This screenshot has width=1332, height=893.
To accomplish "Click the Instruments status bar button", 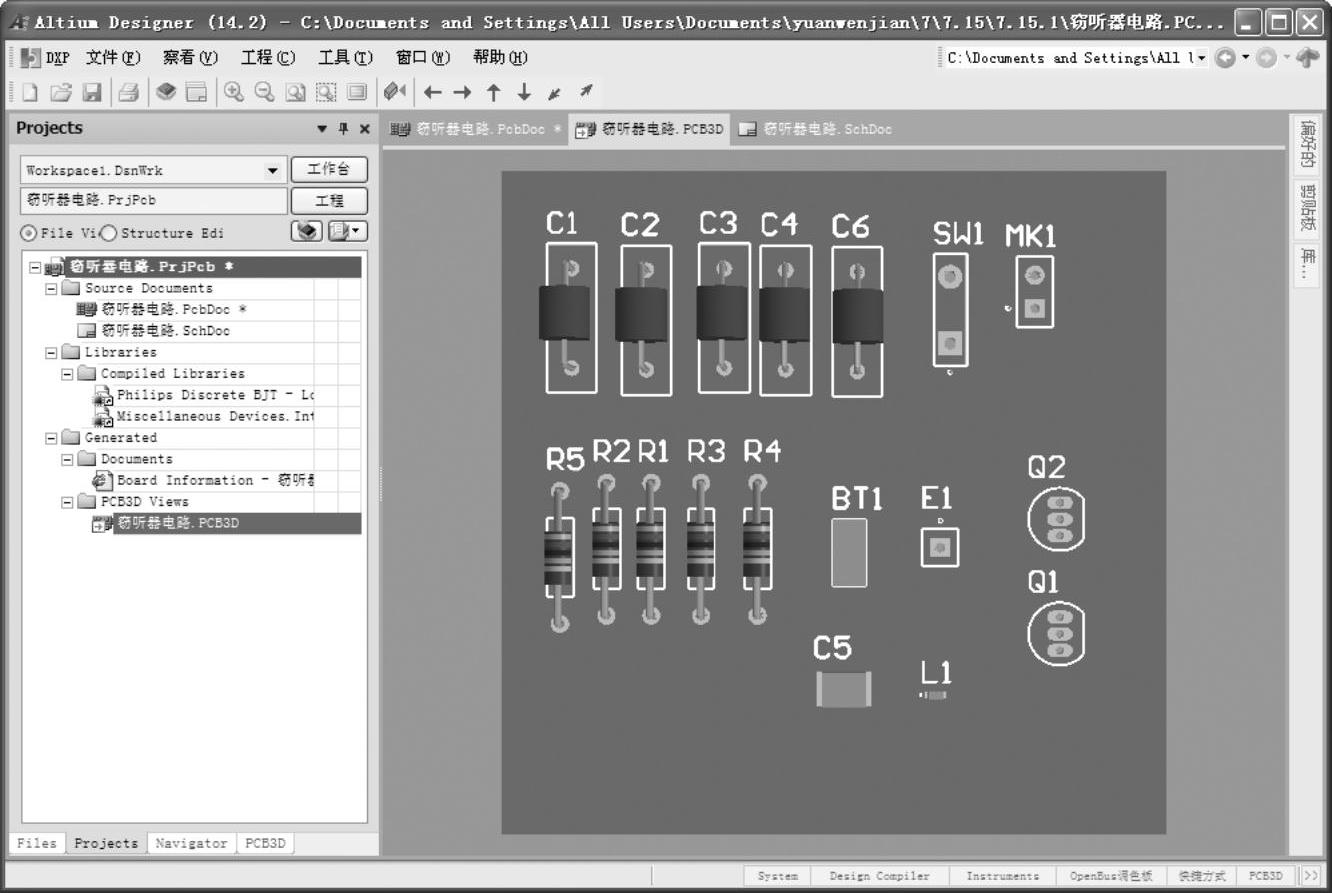I will (1002, 876).
